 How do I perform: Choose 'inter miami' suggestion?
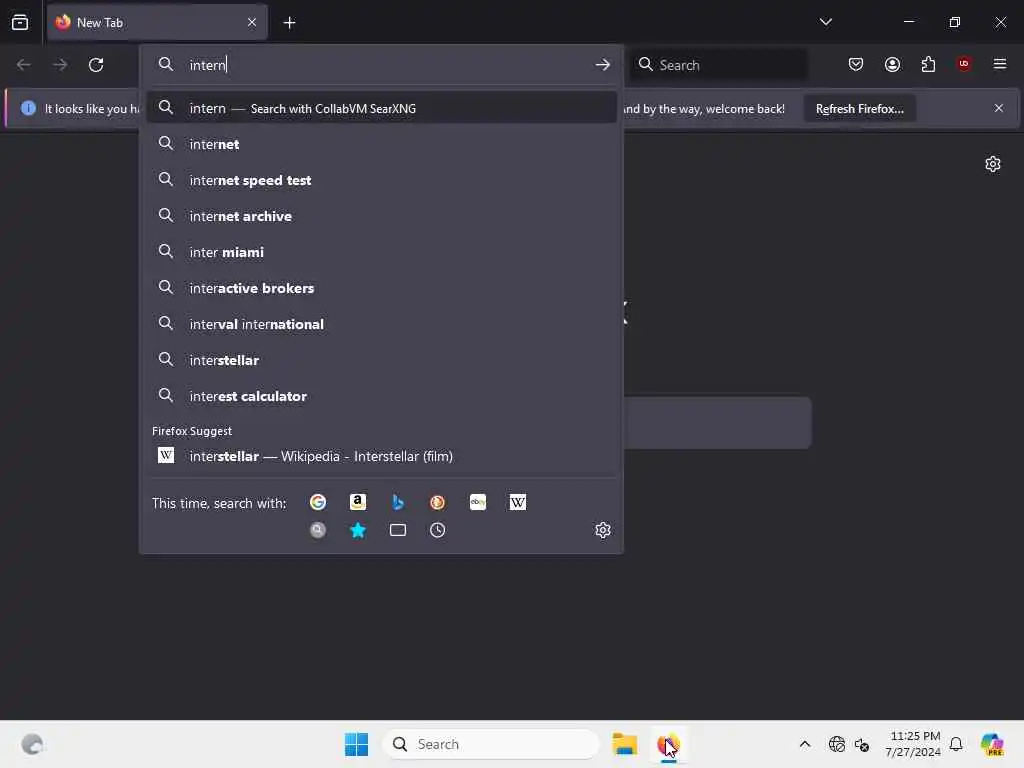[381, 251]
